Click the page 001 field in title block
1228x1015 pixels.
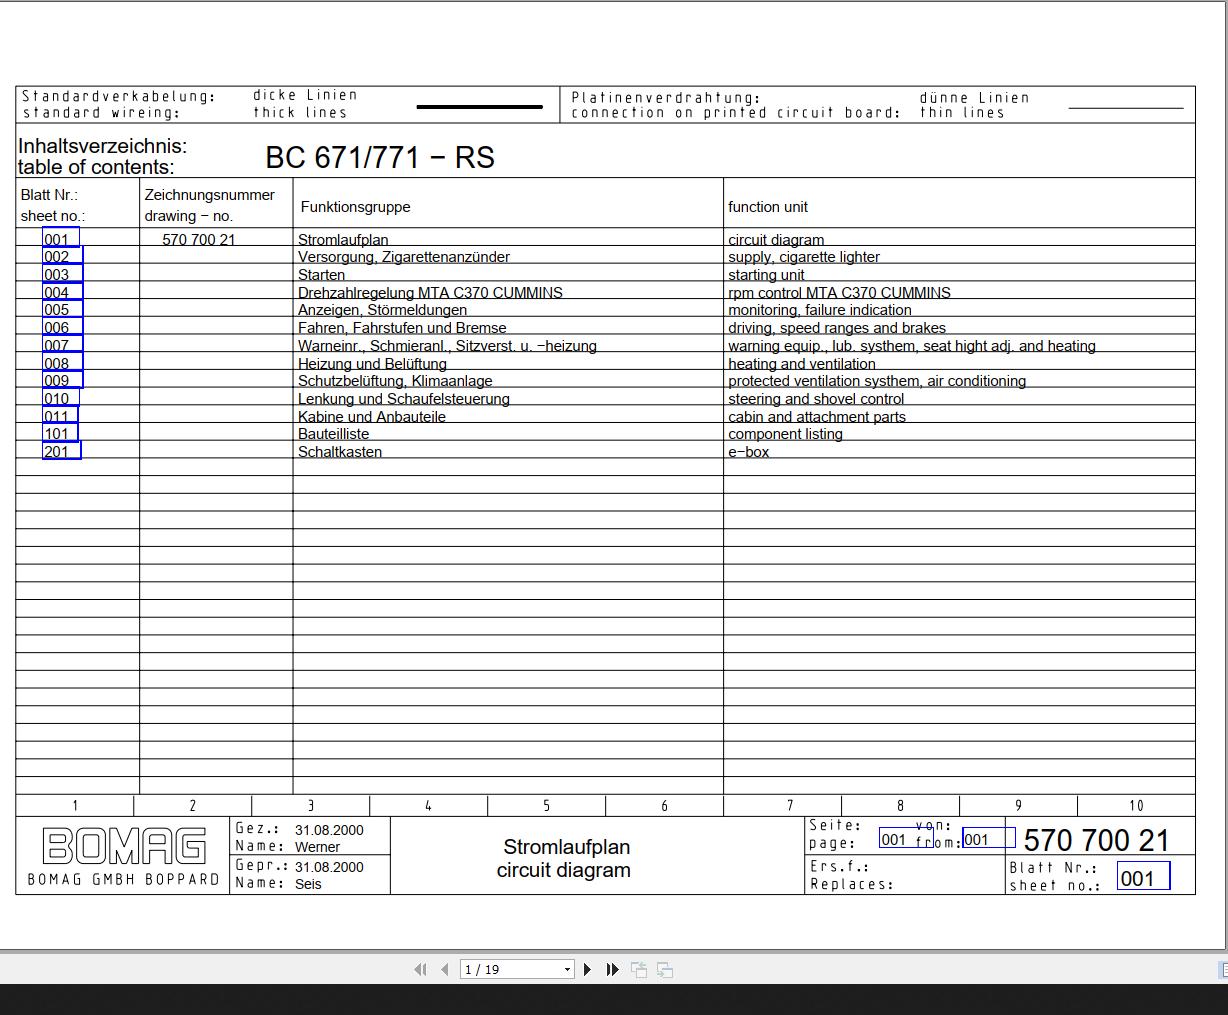[x=906, y=839]
